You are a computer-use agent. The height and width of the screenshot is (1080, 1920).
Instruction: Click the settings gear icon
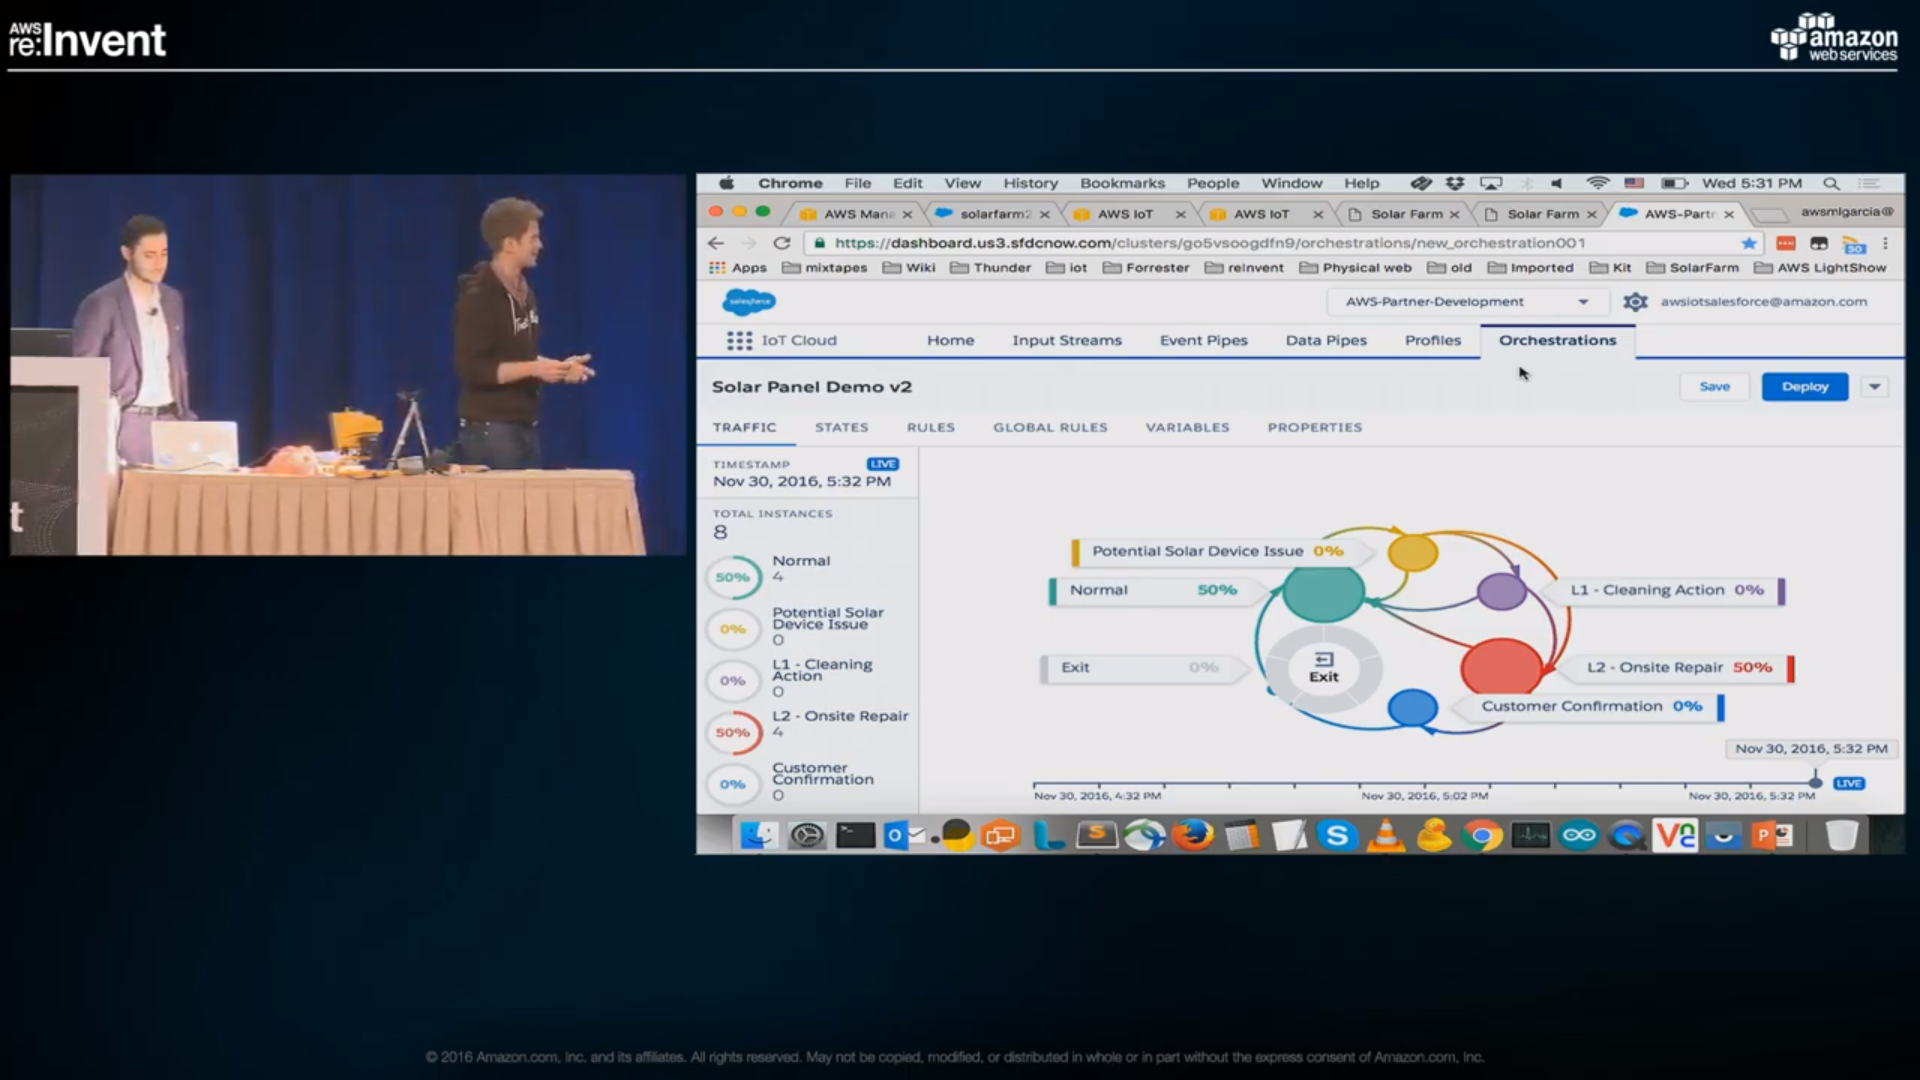(x=1635, y=302)
